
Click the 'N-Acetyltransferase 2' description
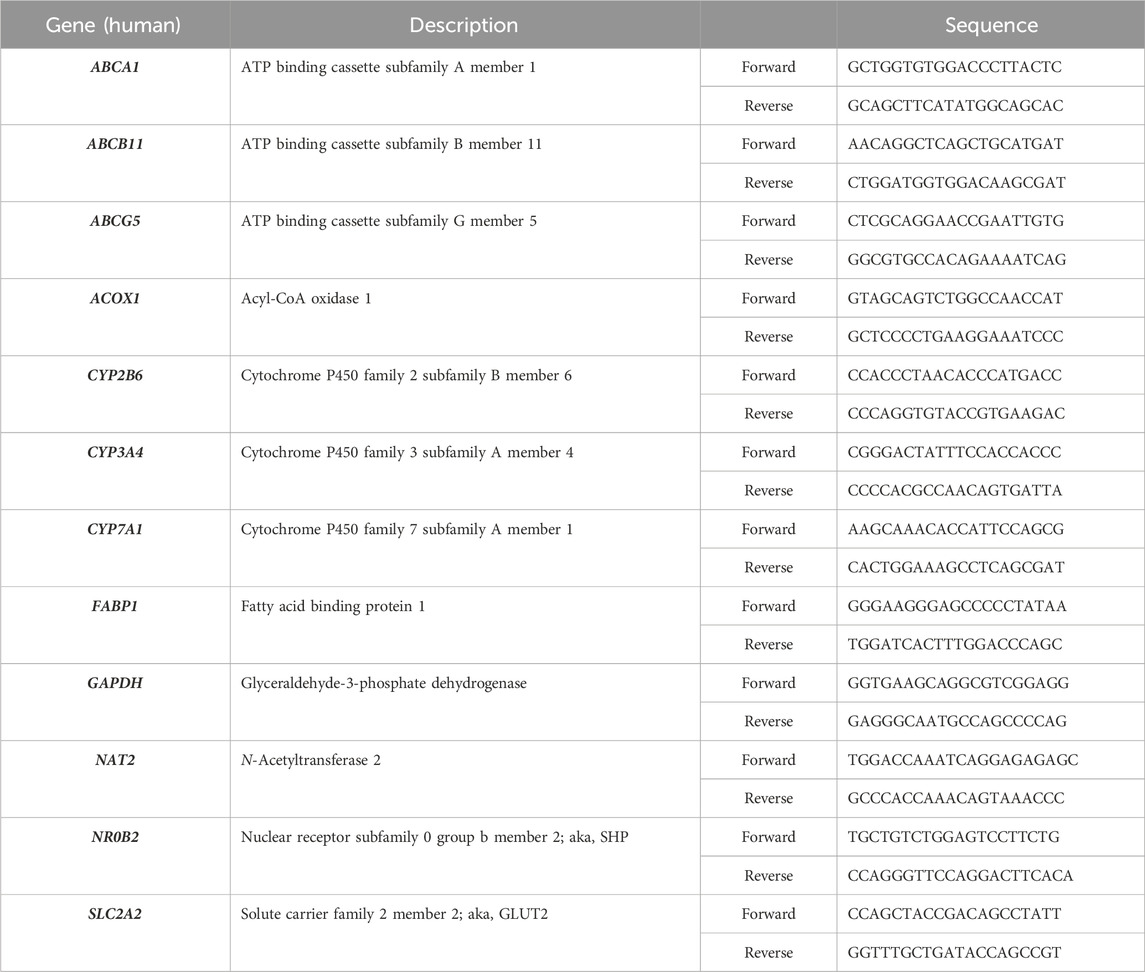[311, 760]
